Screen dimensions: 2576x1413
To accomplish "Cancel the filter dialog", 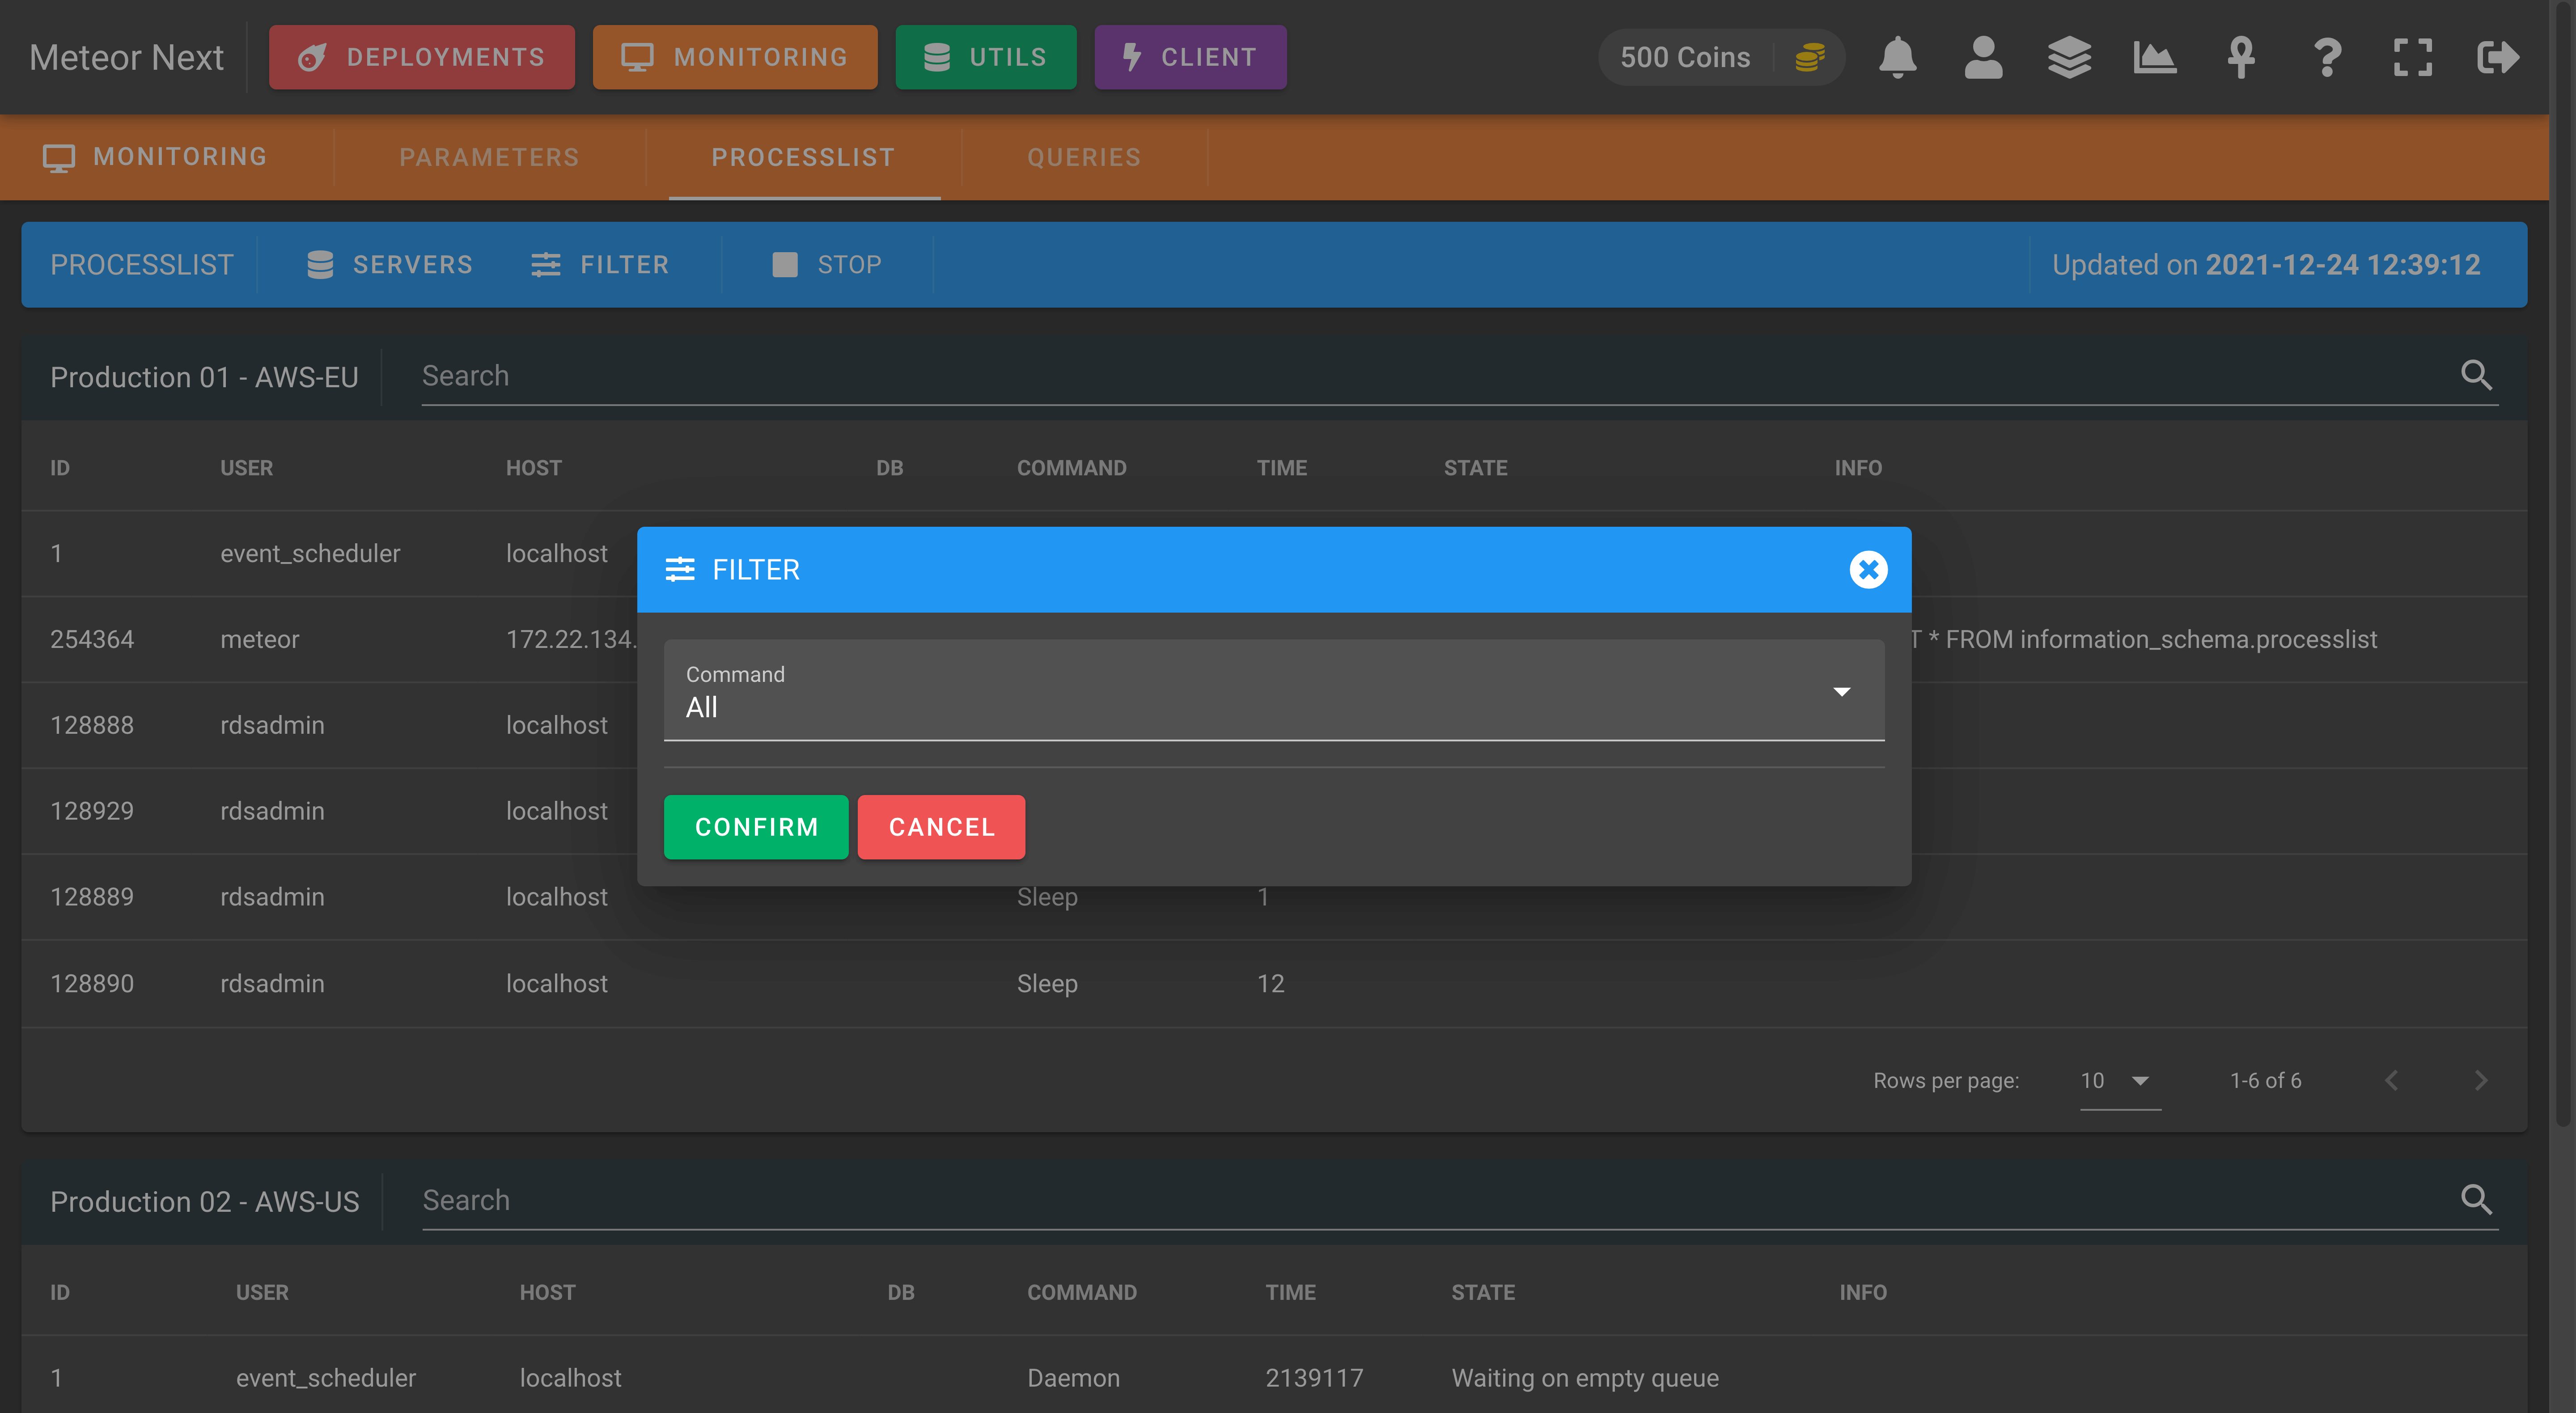I will 941,827.
